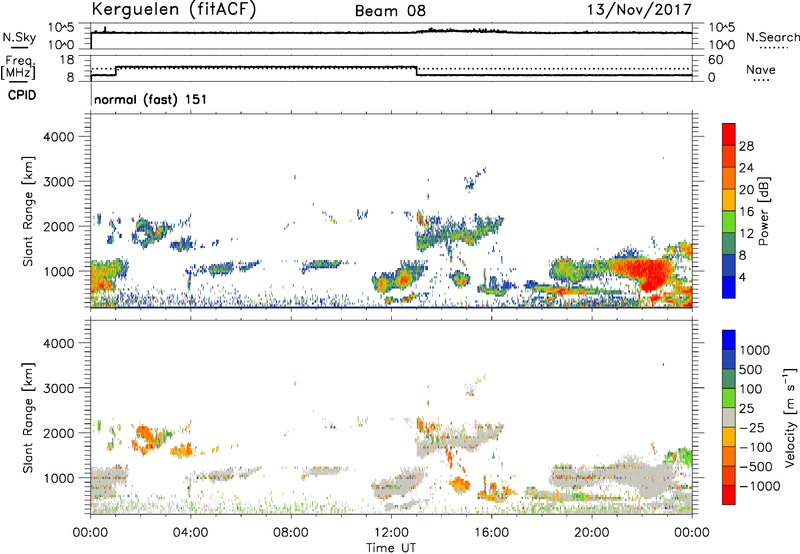Click the date "13/Nov/2017"
This screenshot has width=800, height=554.
pos(639,10)
